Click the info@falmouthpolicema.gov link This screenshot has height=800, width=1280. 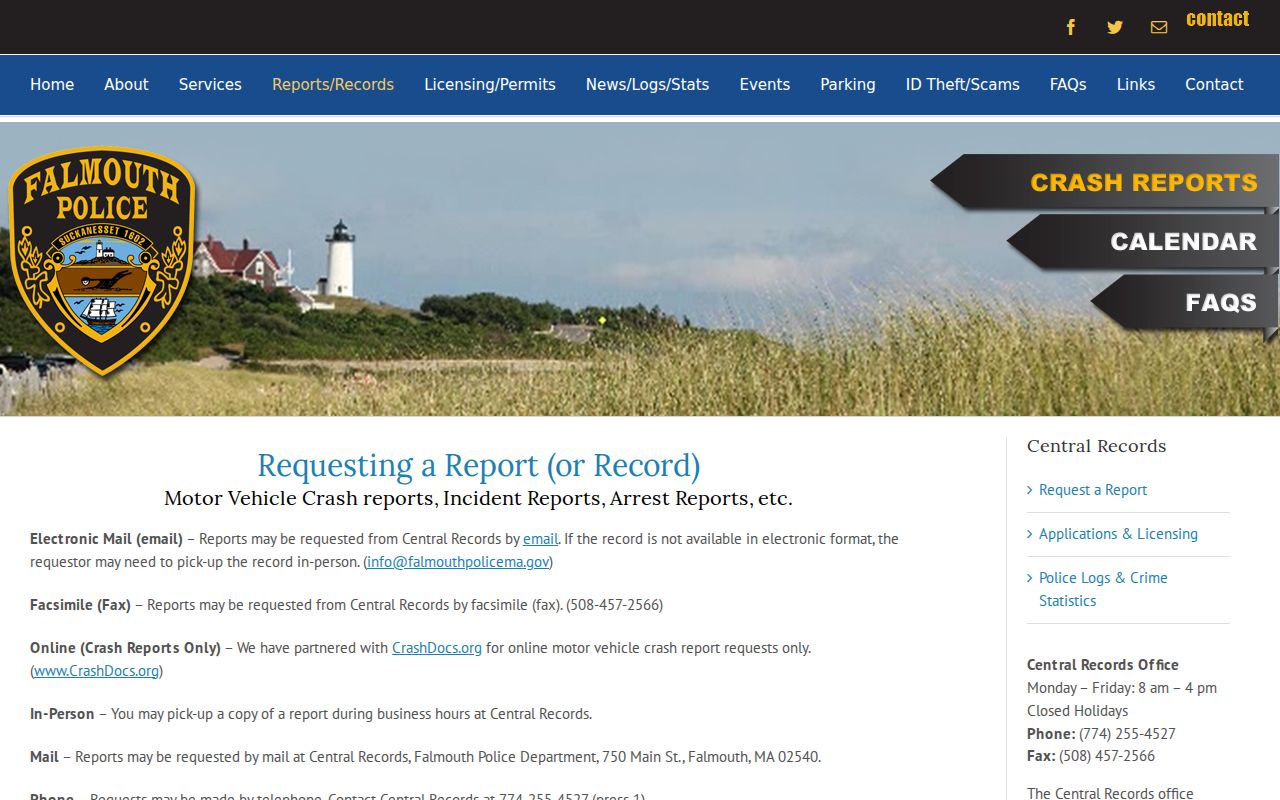click(x=458, y=562)
